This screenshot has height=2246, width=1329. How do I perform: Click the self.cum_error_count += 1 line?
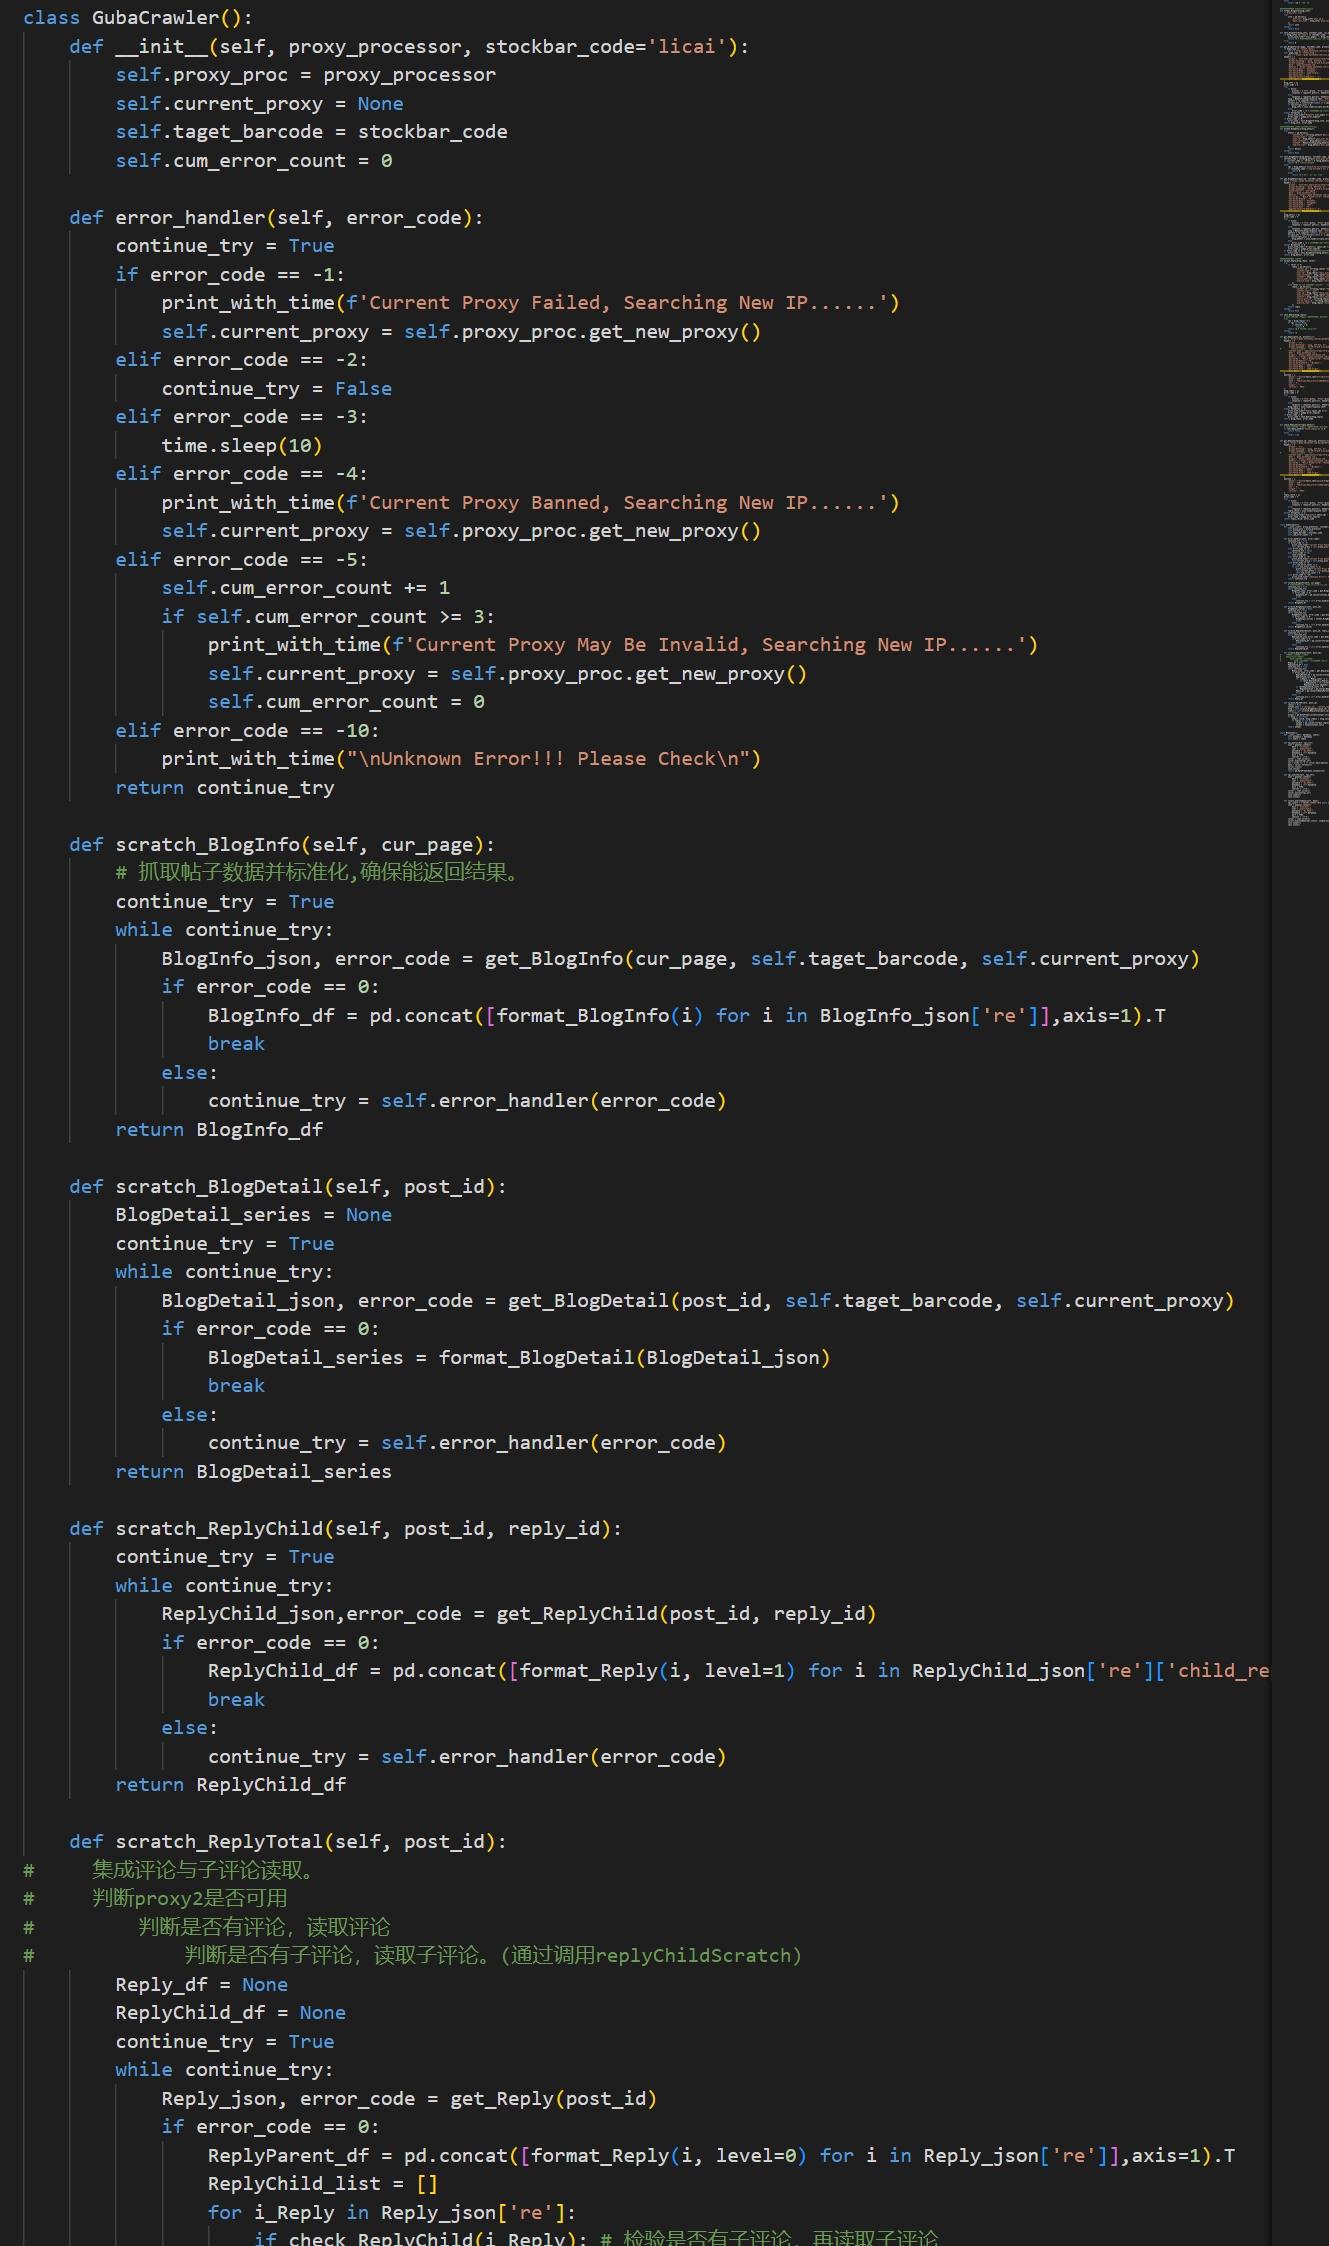tap(306, 587)
